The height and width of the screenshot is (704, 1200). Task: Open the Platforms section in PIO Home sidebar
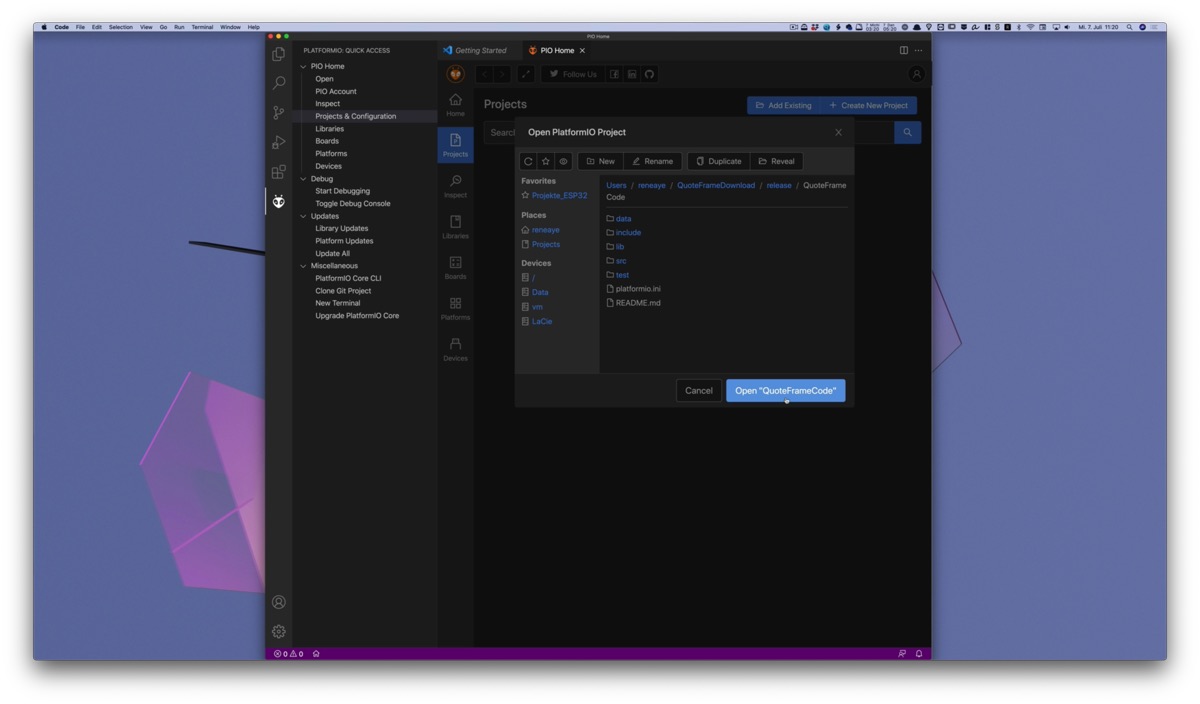pyautogui.click(x=455, y=308)
